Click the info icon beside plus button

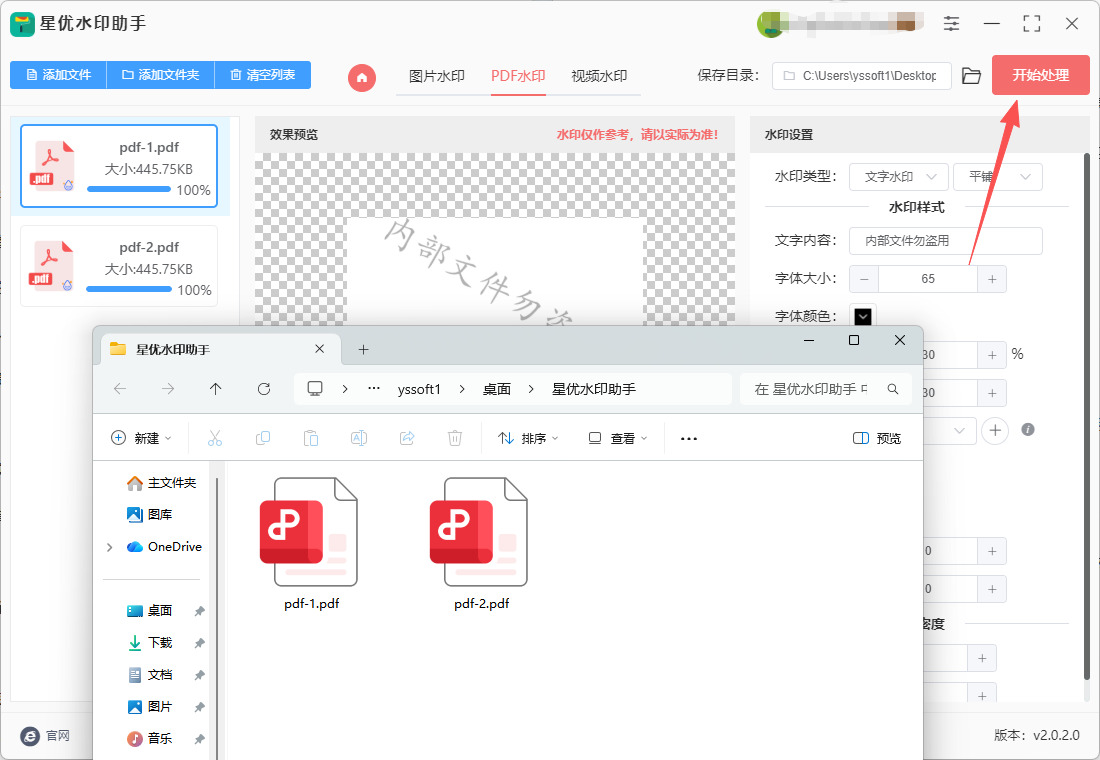(x=1027, y=430)
